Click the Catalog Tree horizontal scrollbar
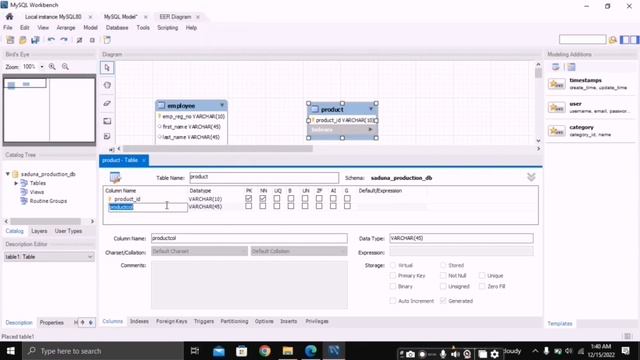This screenshot has width=640, height=360. tap(45, 221)
